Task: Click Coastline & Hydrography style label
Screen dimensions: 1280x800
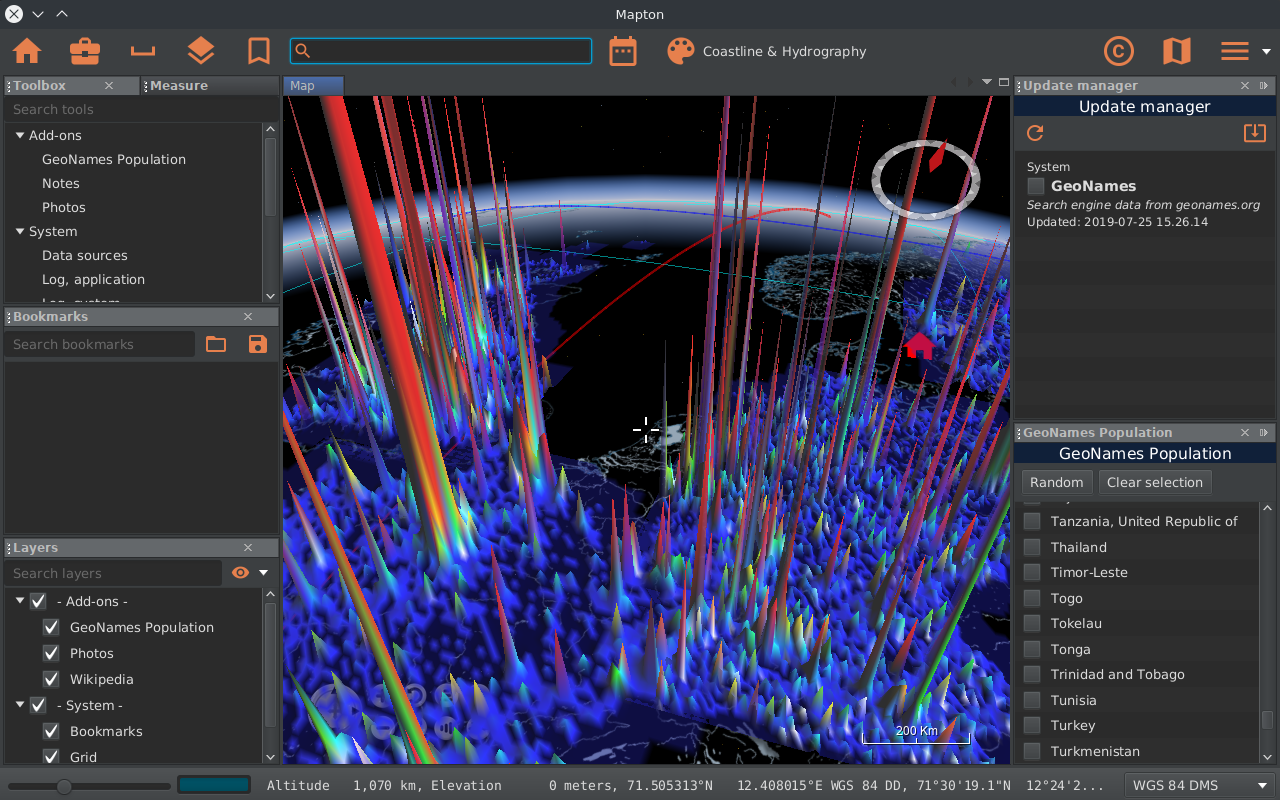Action: 785,51
